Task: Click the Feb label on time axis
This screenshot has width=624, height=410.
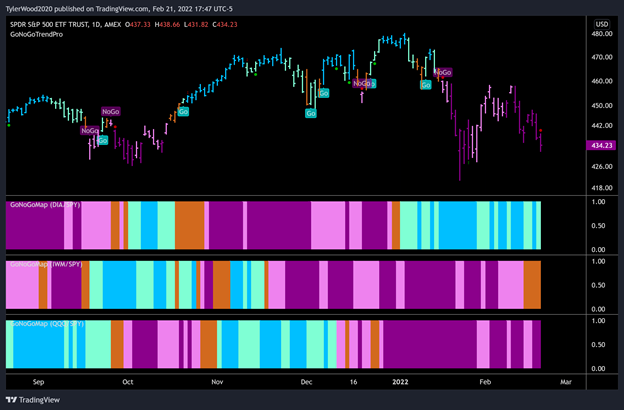Action: tap(485, 382)
